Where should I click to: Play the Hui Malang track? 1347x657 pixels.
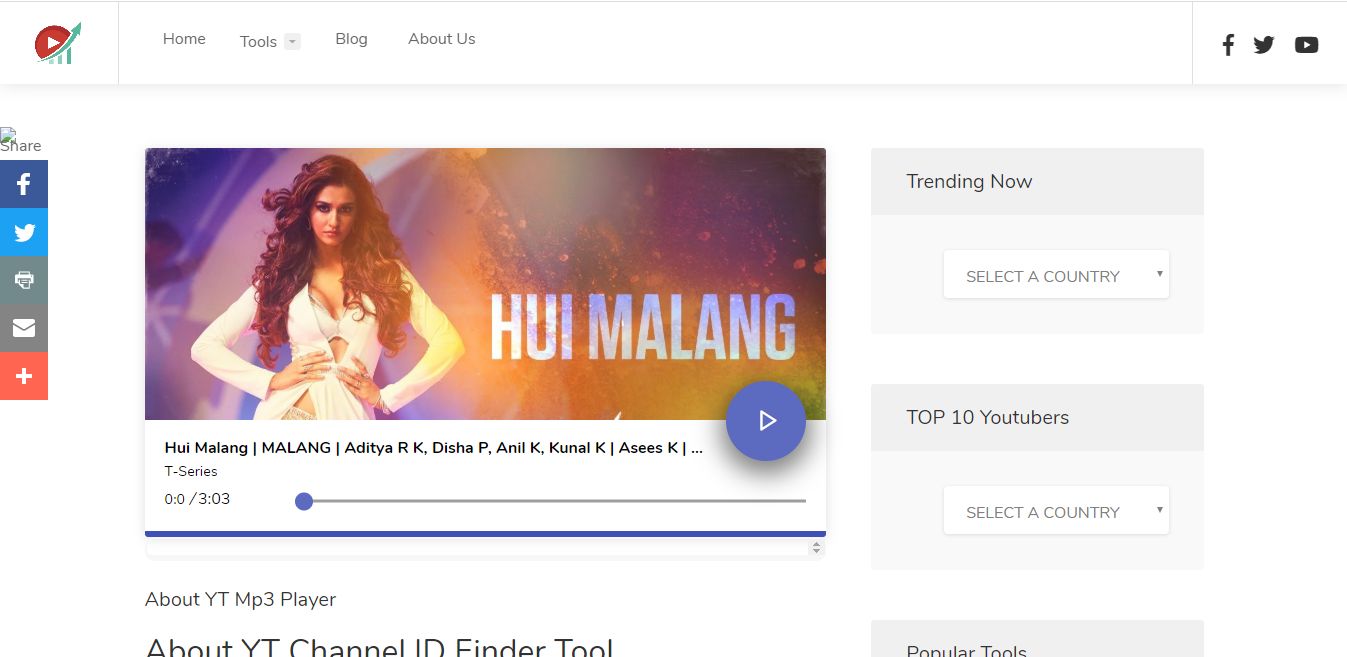(x=766, y=421)
